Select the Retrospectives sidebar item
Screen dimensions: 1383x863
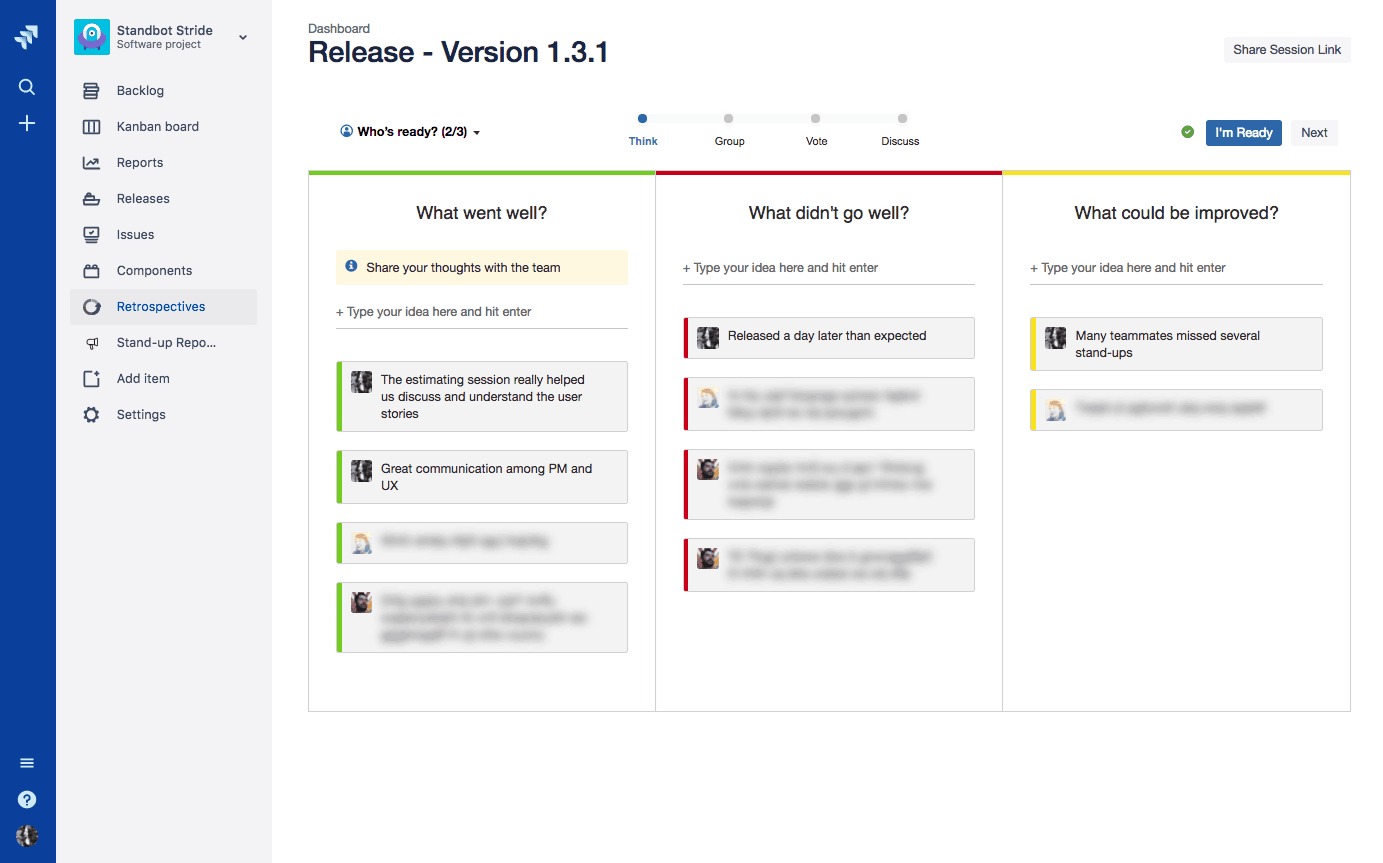(163, 306)
